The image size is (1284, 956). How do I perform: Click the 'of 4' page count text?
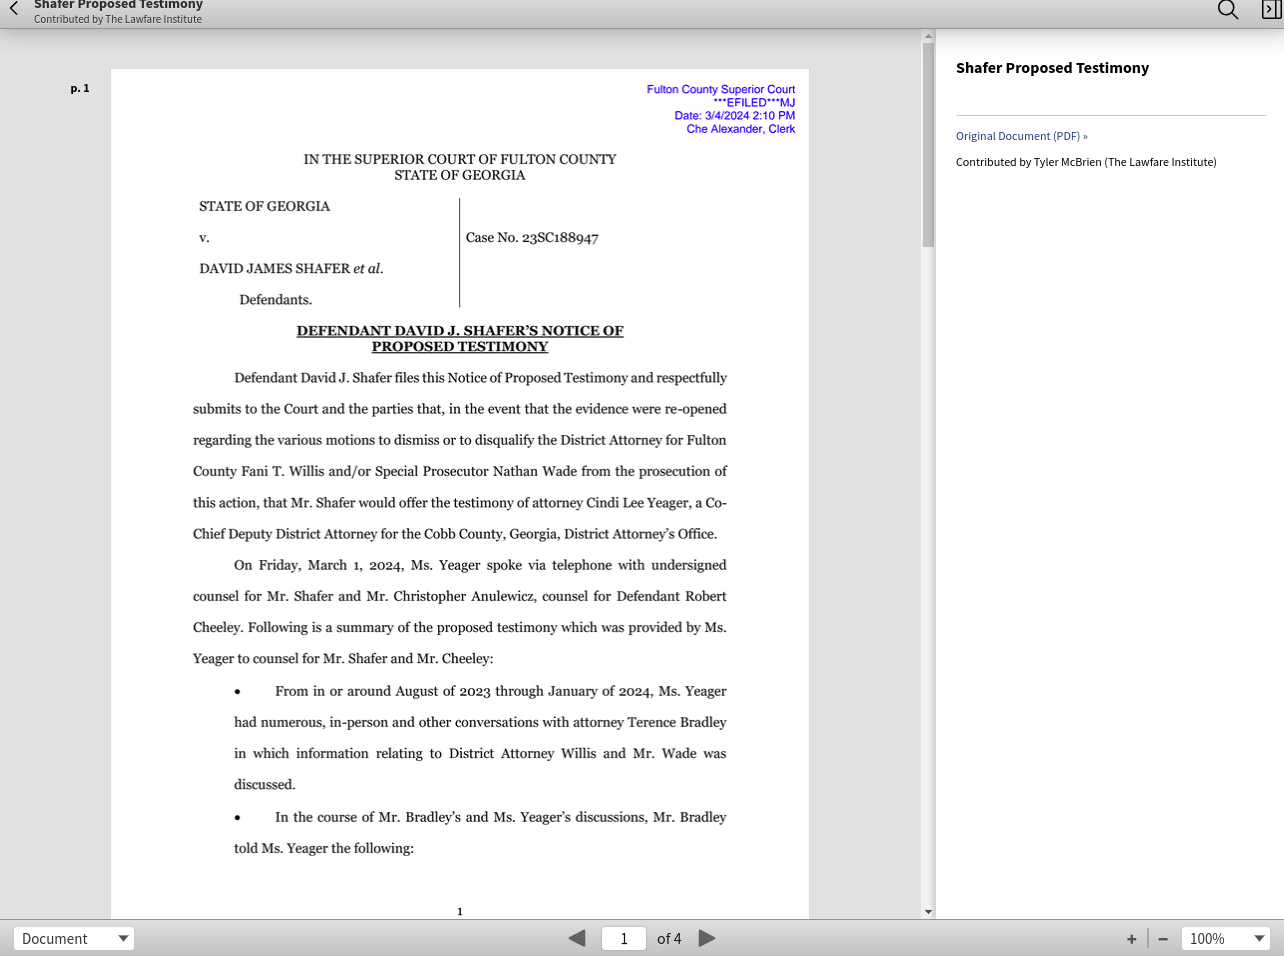(669, 939)
